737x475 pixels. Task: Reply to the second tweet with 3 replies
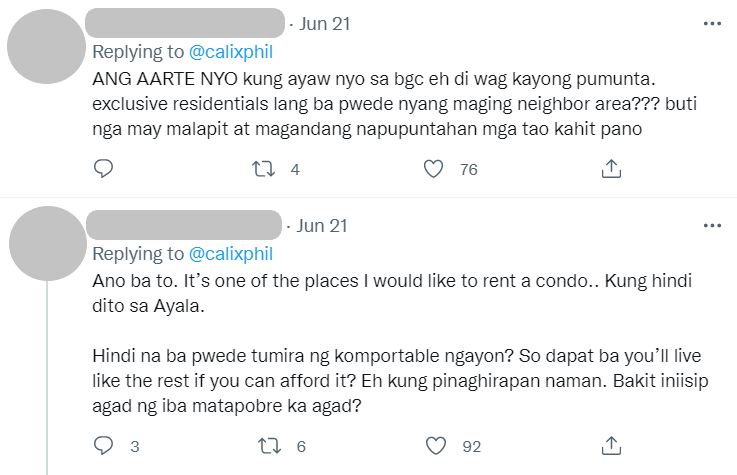103,445
